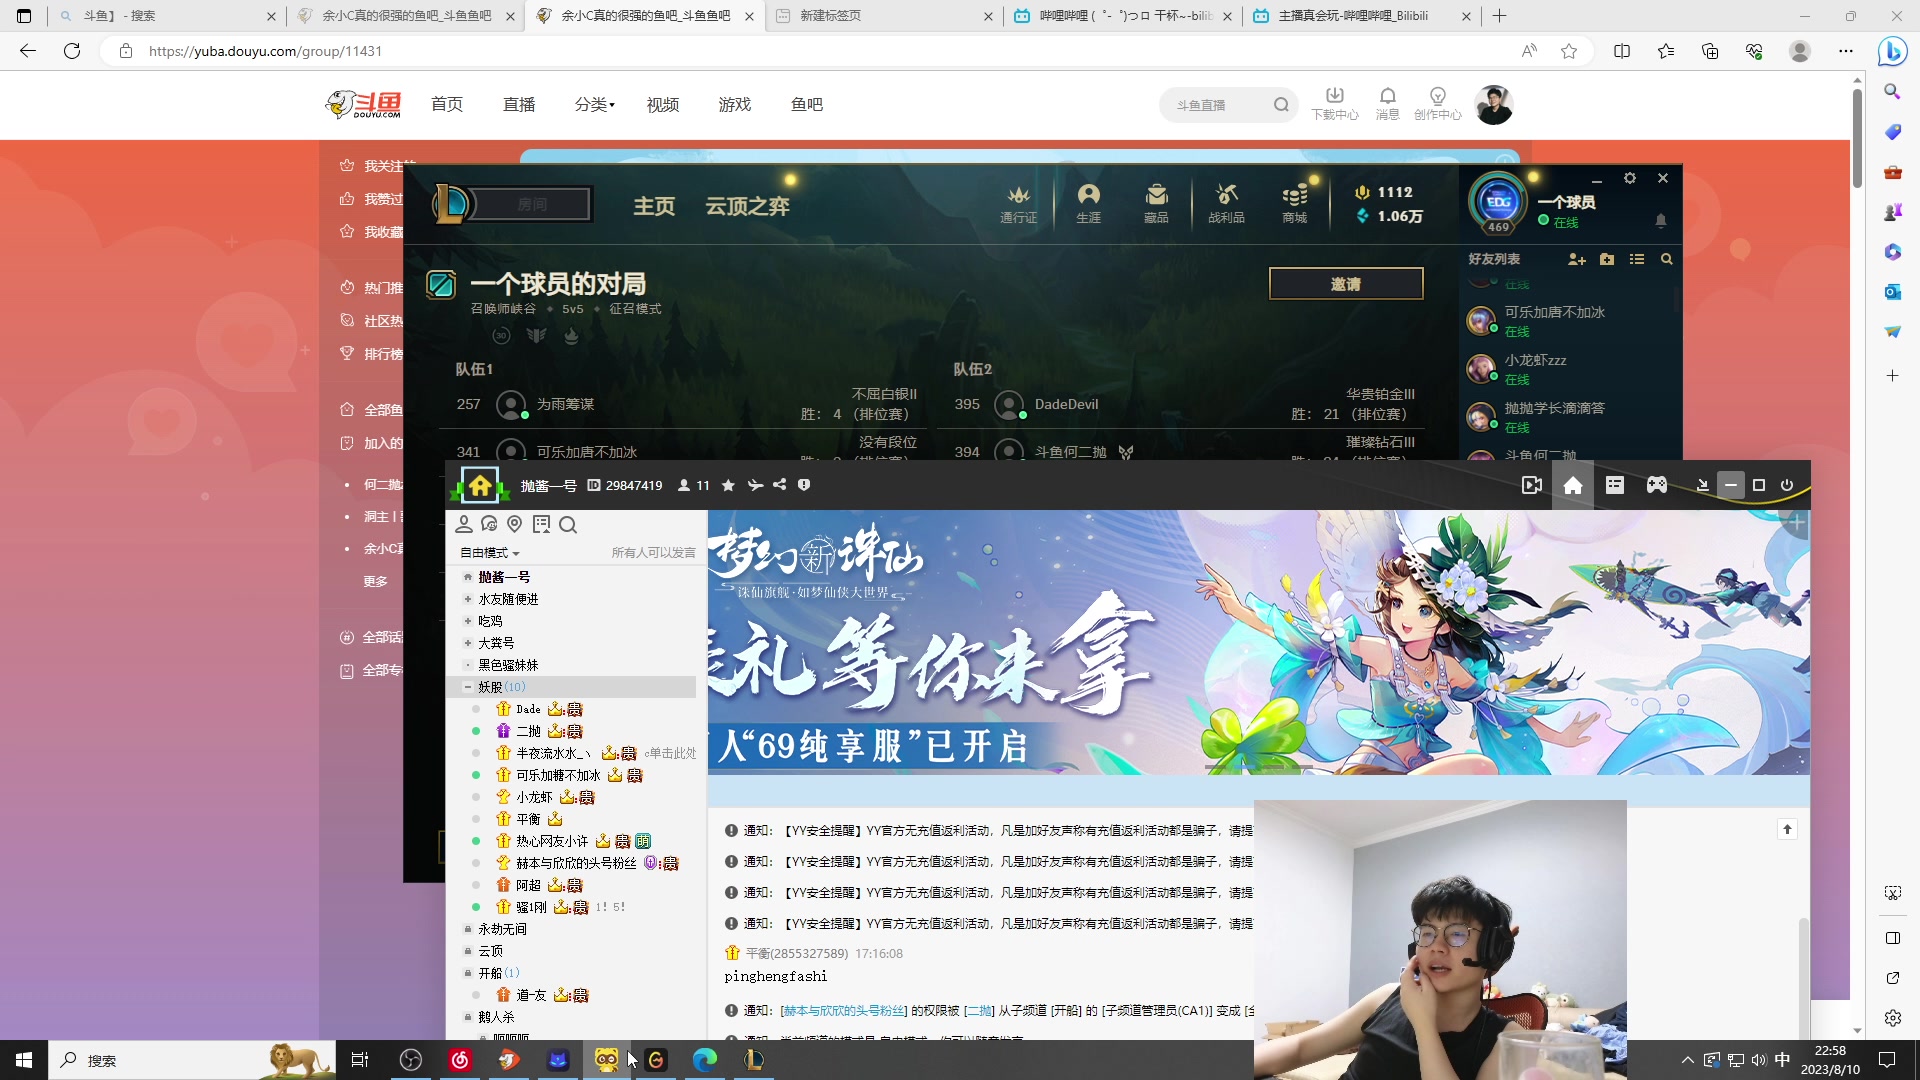This screenshot has height=1080, width=1920.
Task: Click the search icon in 好友列表
Action: tap(1666, 259)
